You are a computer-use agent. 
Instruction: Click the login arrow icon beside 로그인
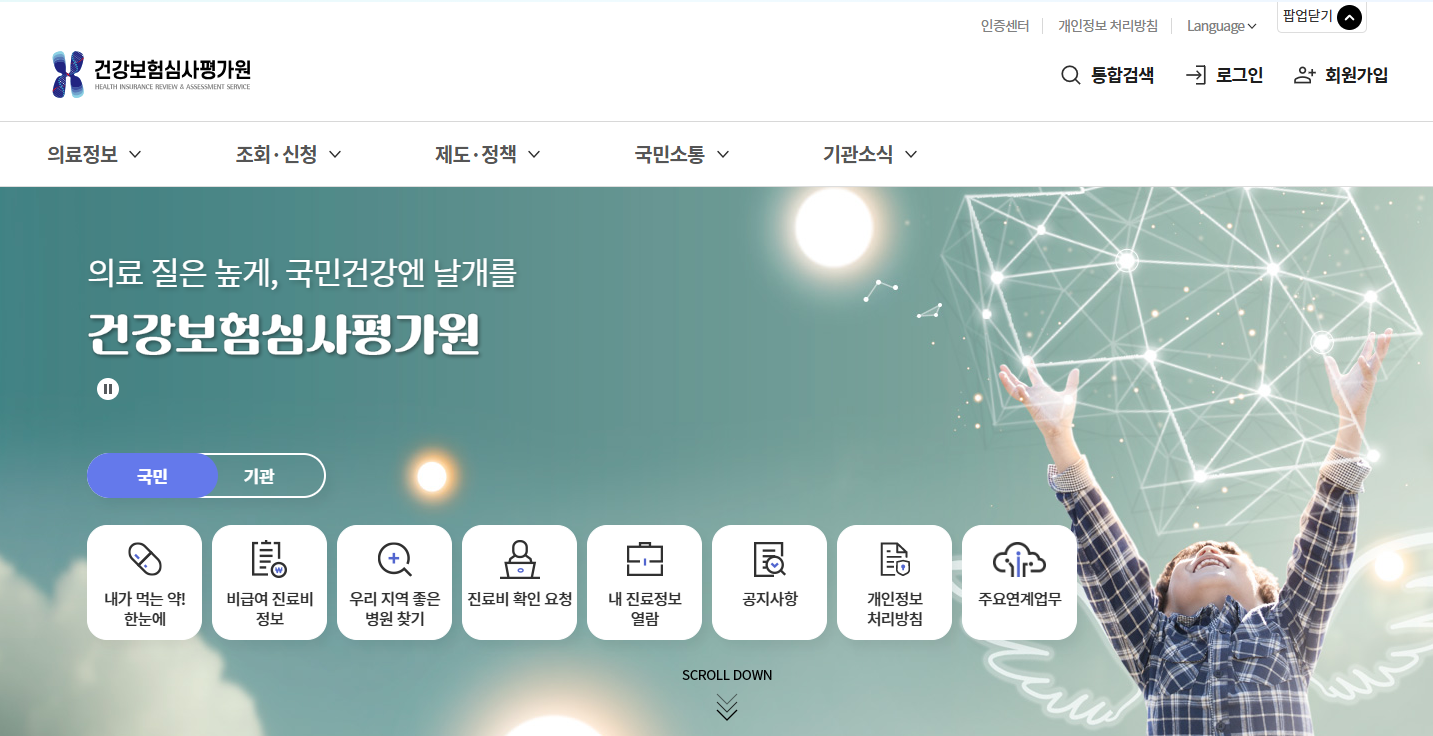coord(1195,75)
